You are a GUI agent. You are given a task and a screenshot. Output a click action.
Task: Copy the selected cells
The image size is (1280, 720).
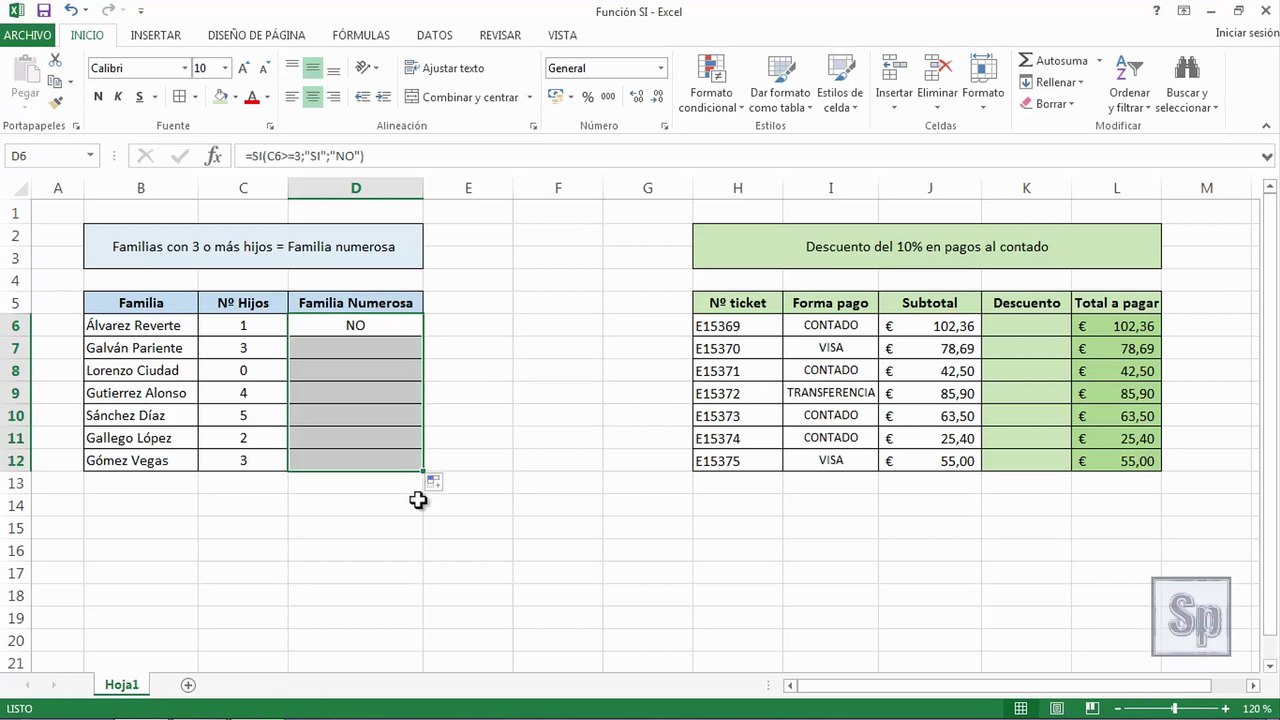[x=55, y=82]
